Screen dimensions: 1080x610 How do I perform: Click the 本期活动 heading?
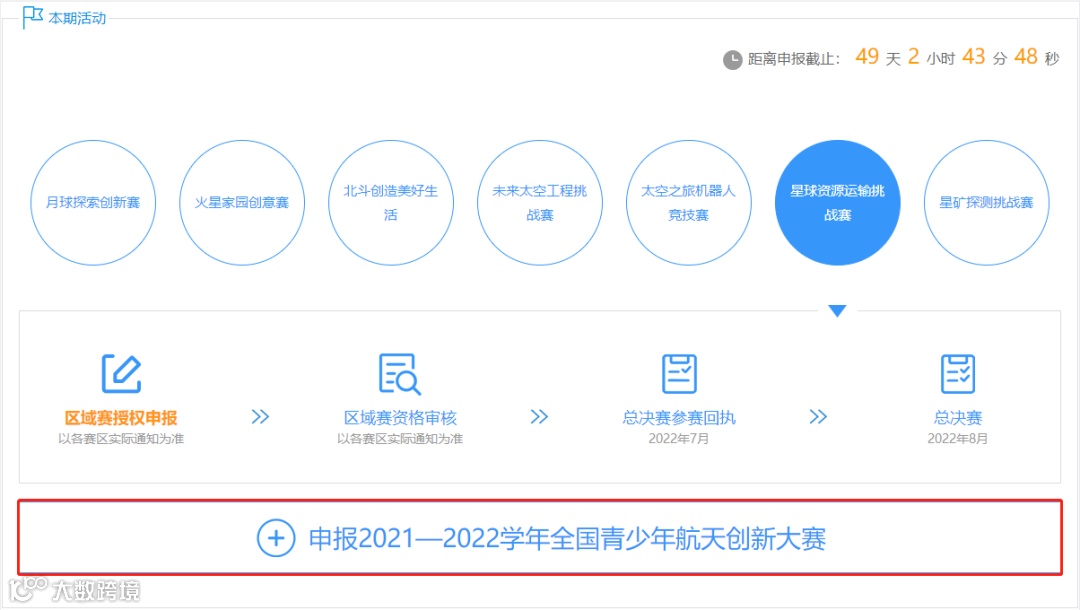click(x=77, y=19)
